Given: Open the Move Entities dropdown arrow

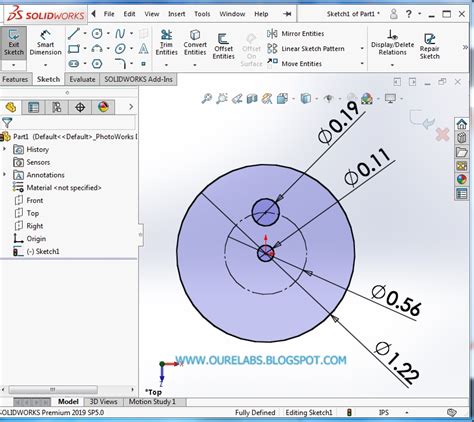Looking at the screenshot, I should pyautogui.click(x=362, y=63).
